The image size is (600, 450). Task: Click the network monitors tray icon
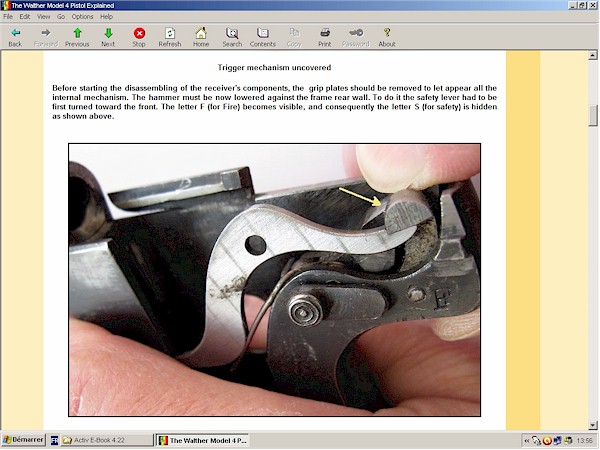click(x=557, y=441)
